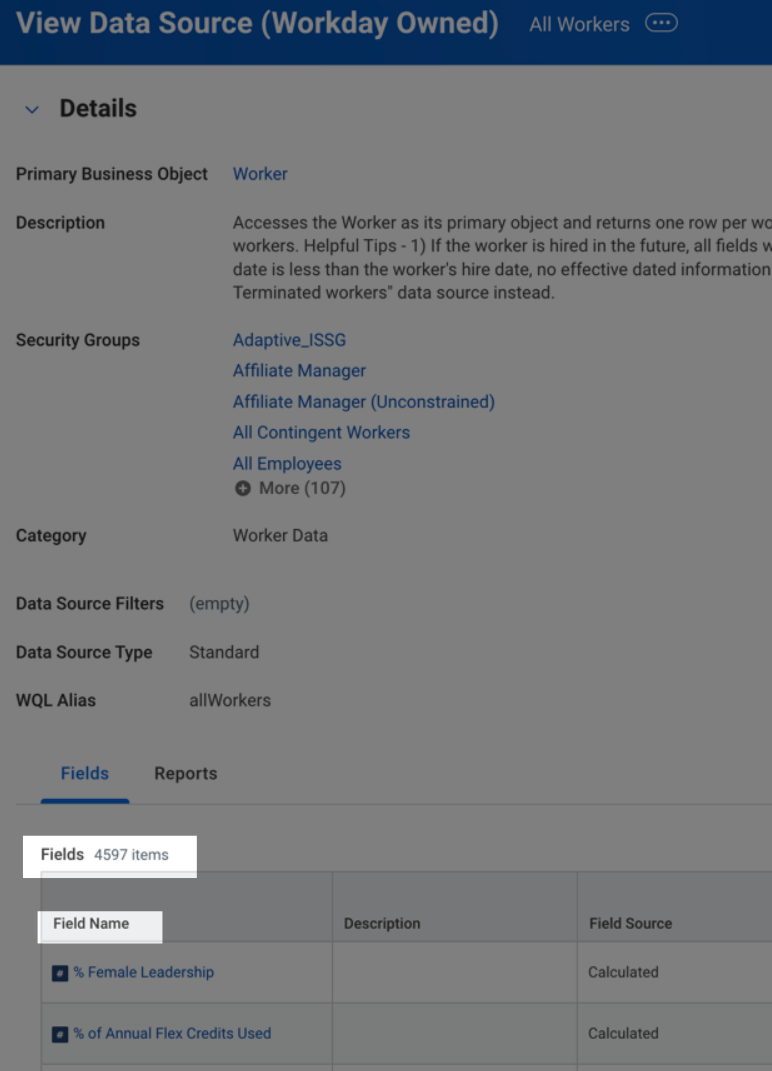
Task: Click the % Female Leadership field icon
Action: pyautogui.click(x=60, y=973)
